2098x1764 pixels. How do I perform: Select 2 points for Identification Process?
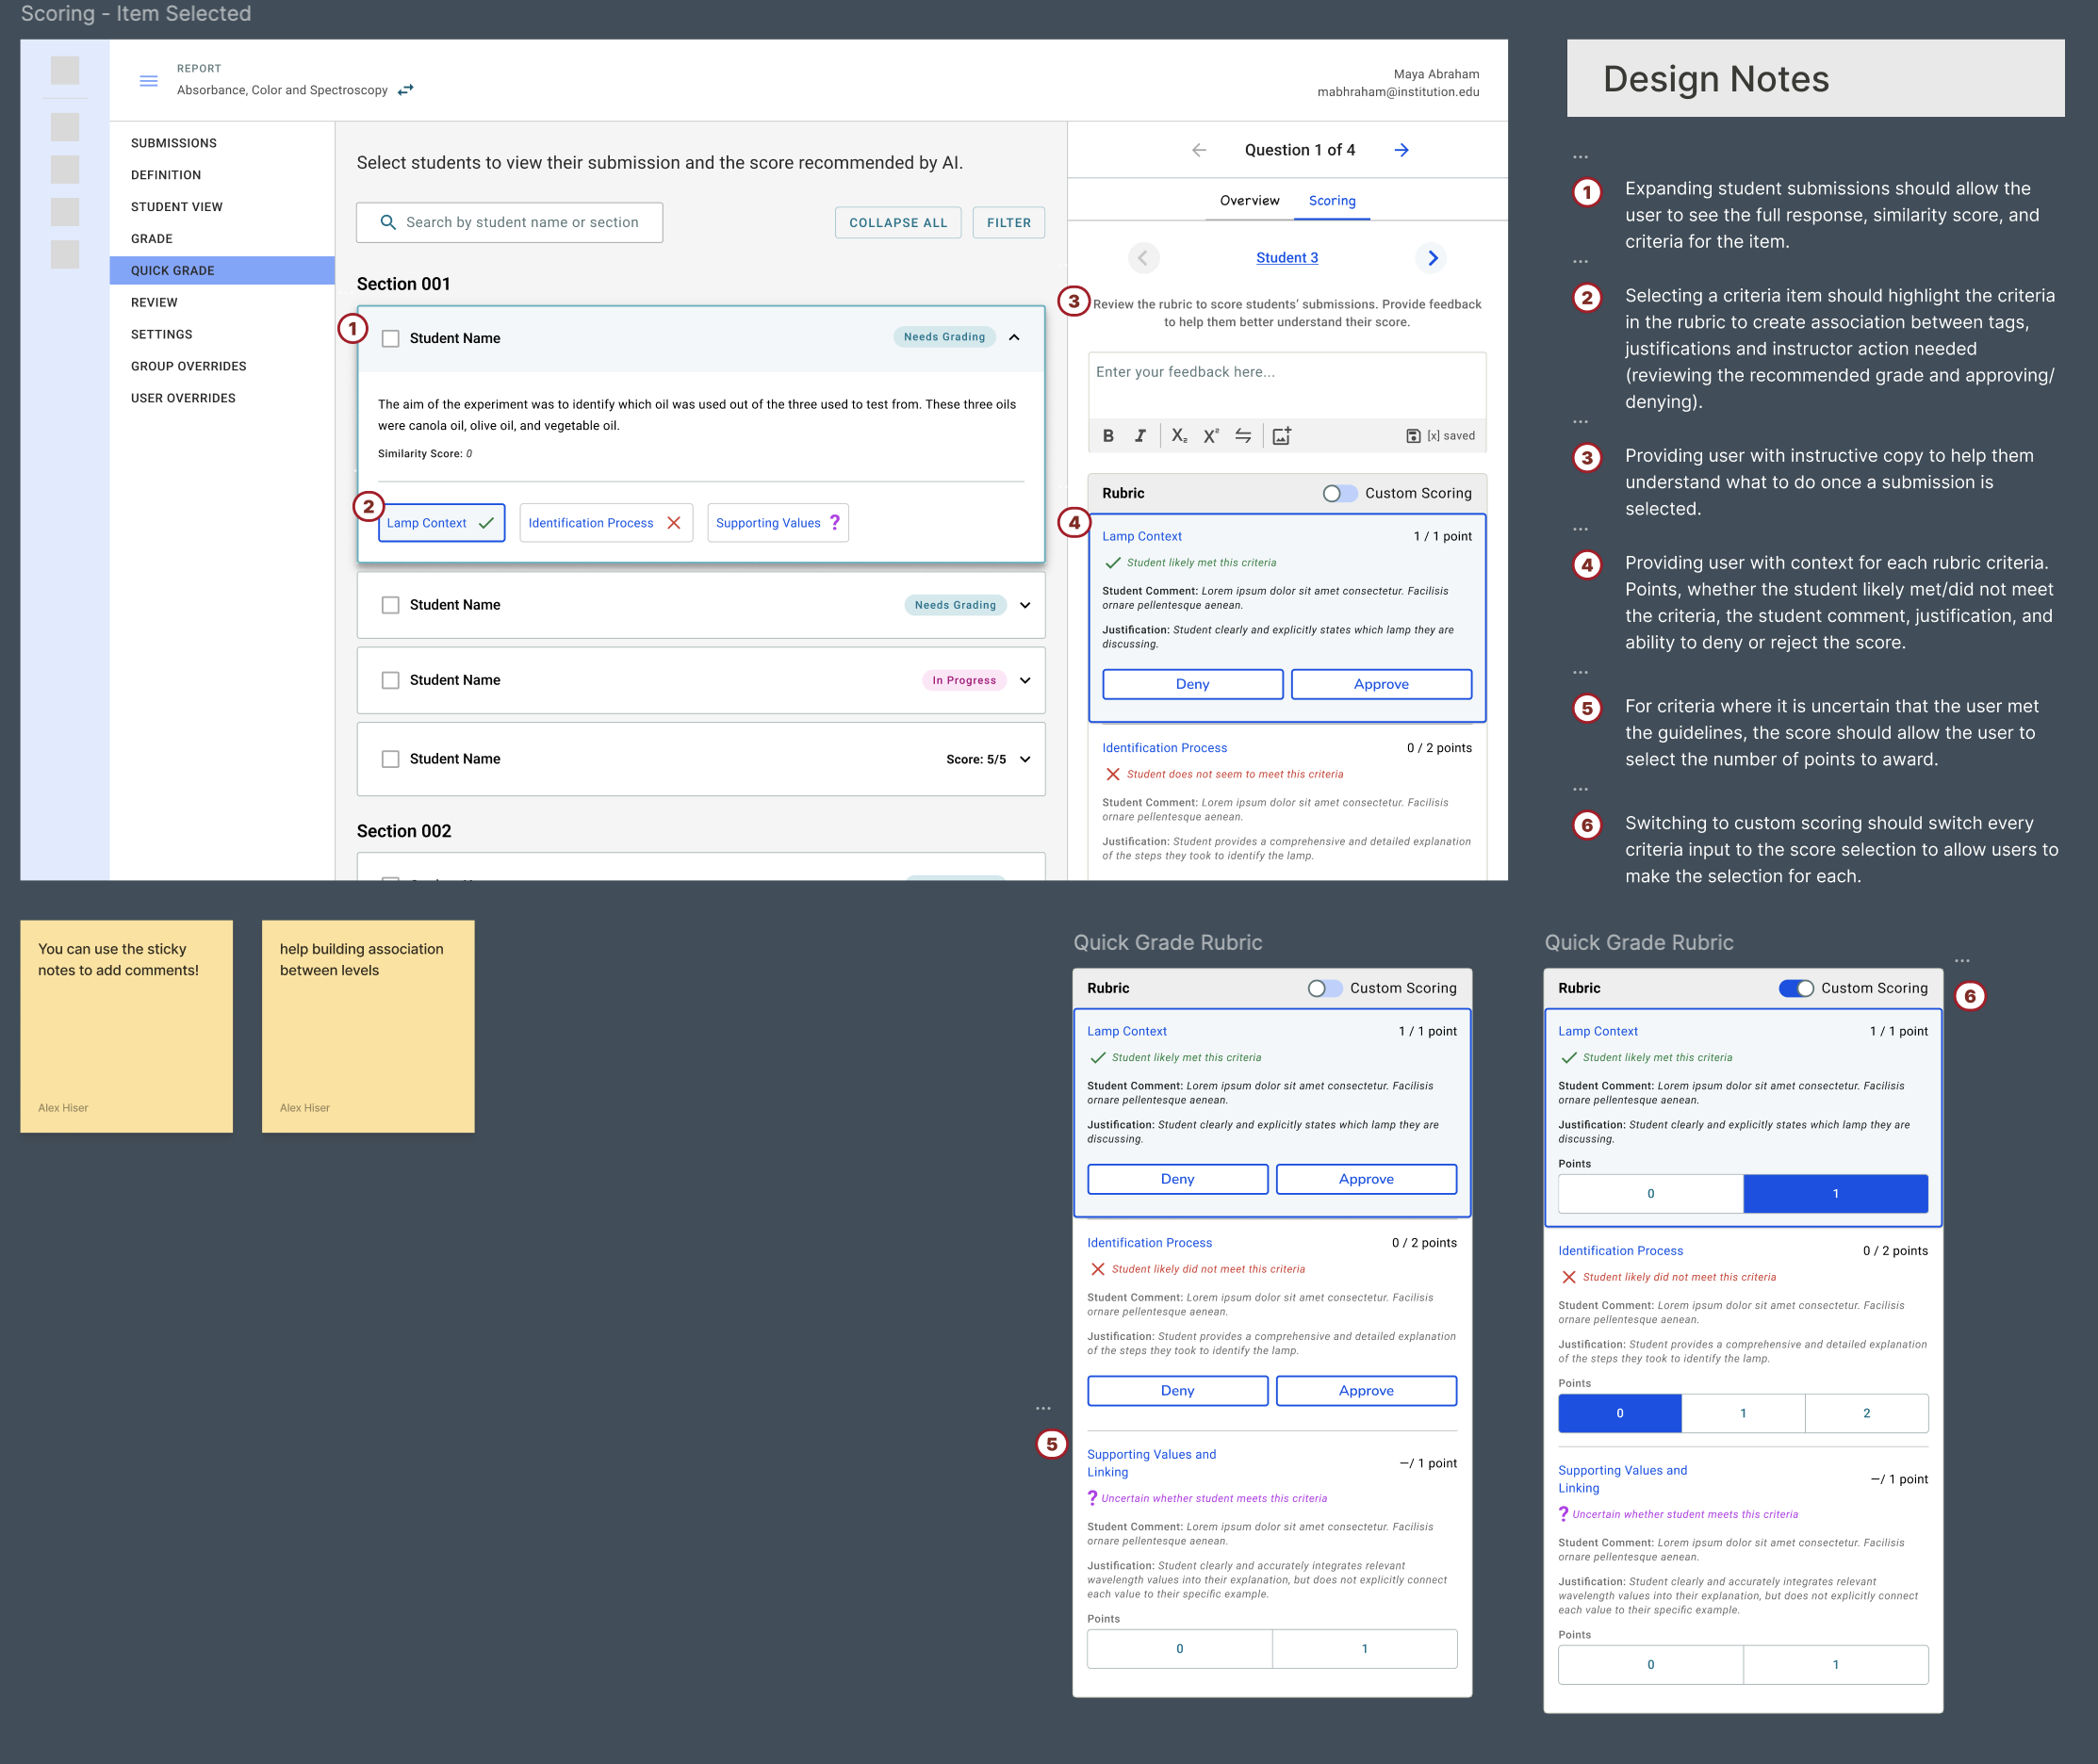1866,1413
